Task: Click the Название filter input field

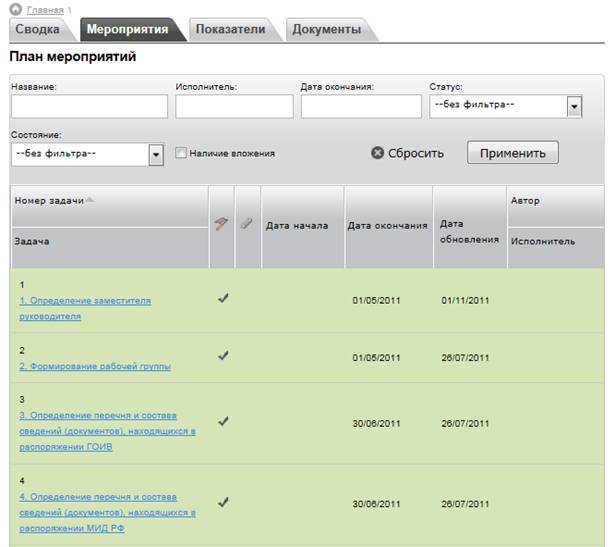Action: [90, 106]
